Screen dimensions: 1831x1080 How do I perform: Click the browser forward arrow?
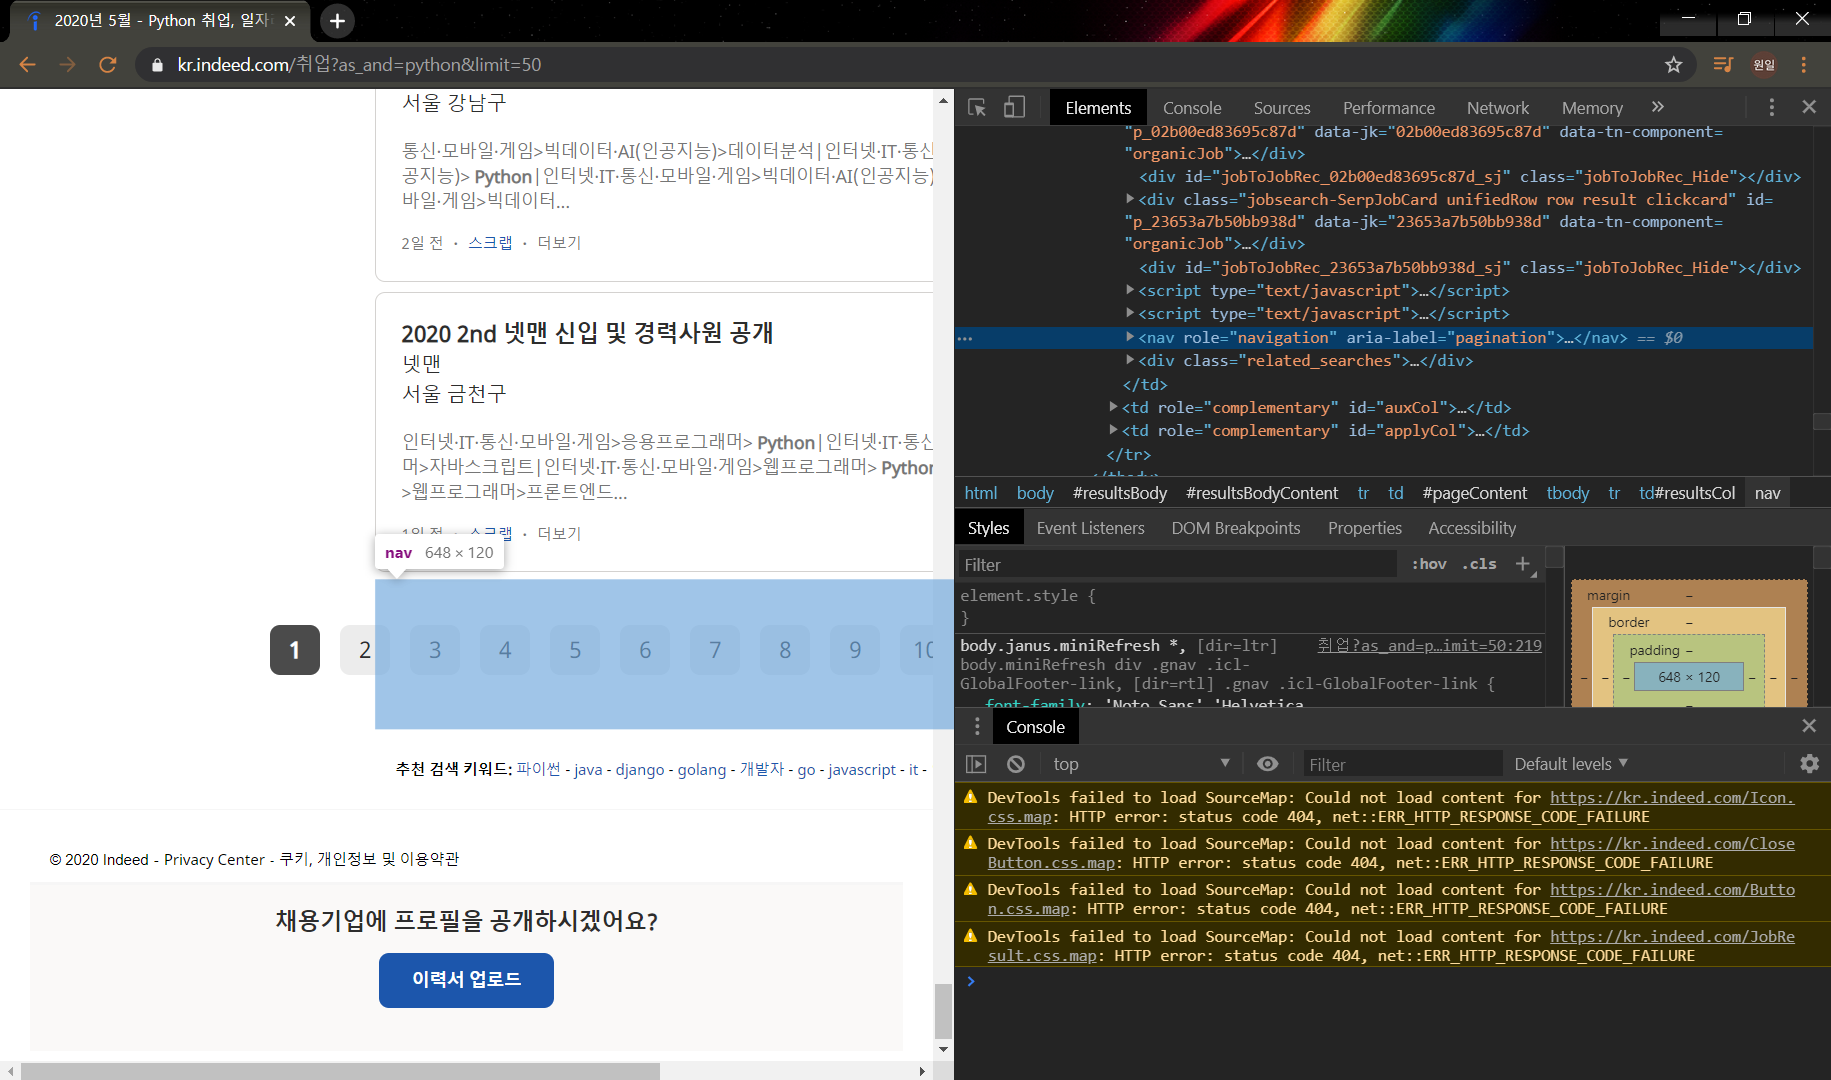coord(67,65)
